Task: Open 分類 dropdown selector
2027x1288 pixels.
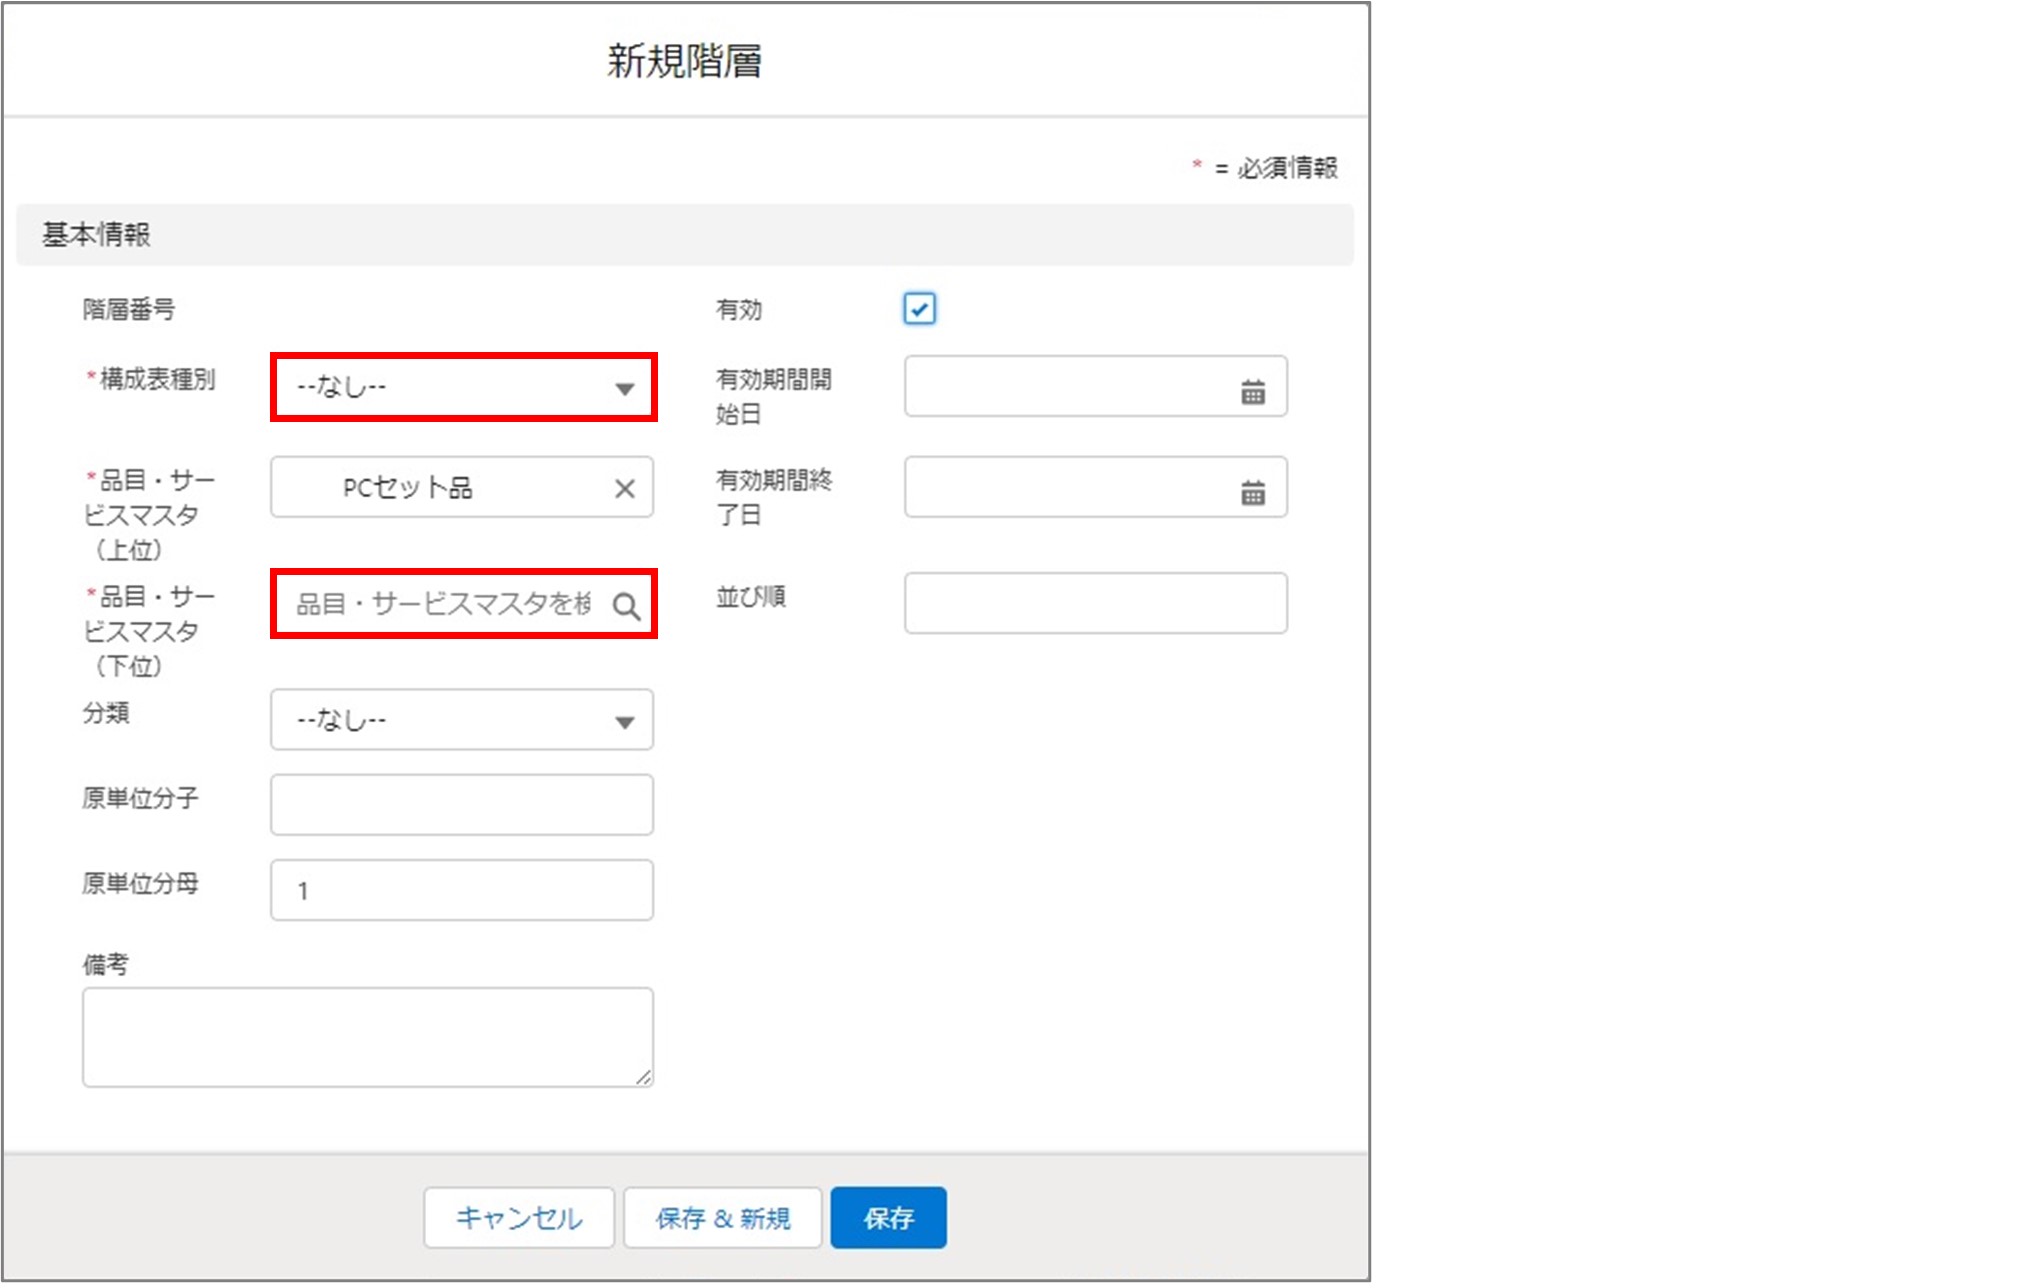Action: coord(464,722)
